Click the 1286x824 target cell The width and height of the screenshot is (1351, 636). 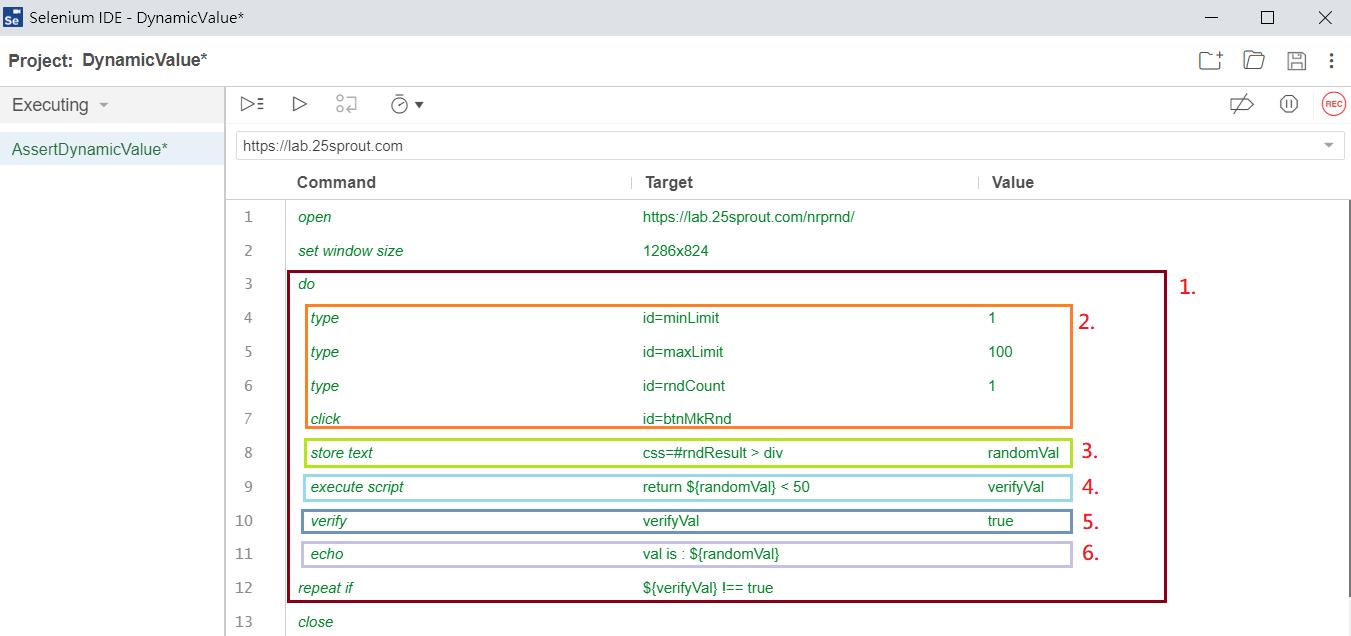coord(676,251)
